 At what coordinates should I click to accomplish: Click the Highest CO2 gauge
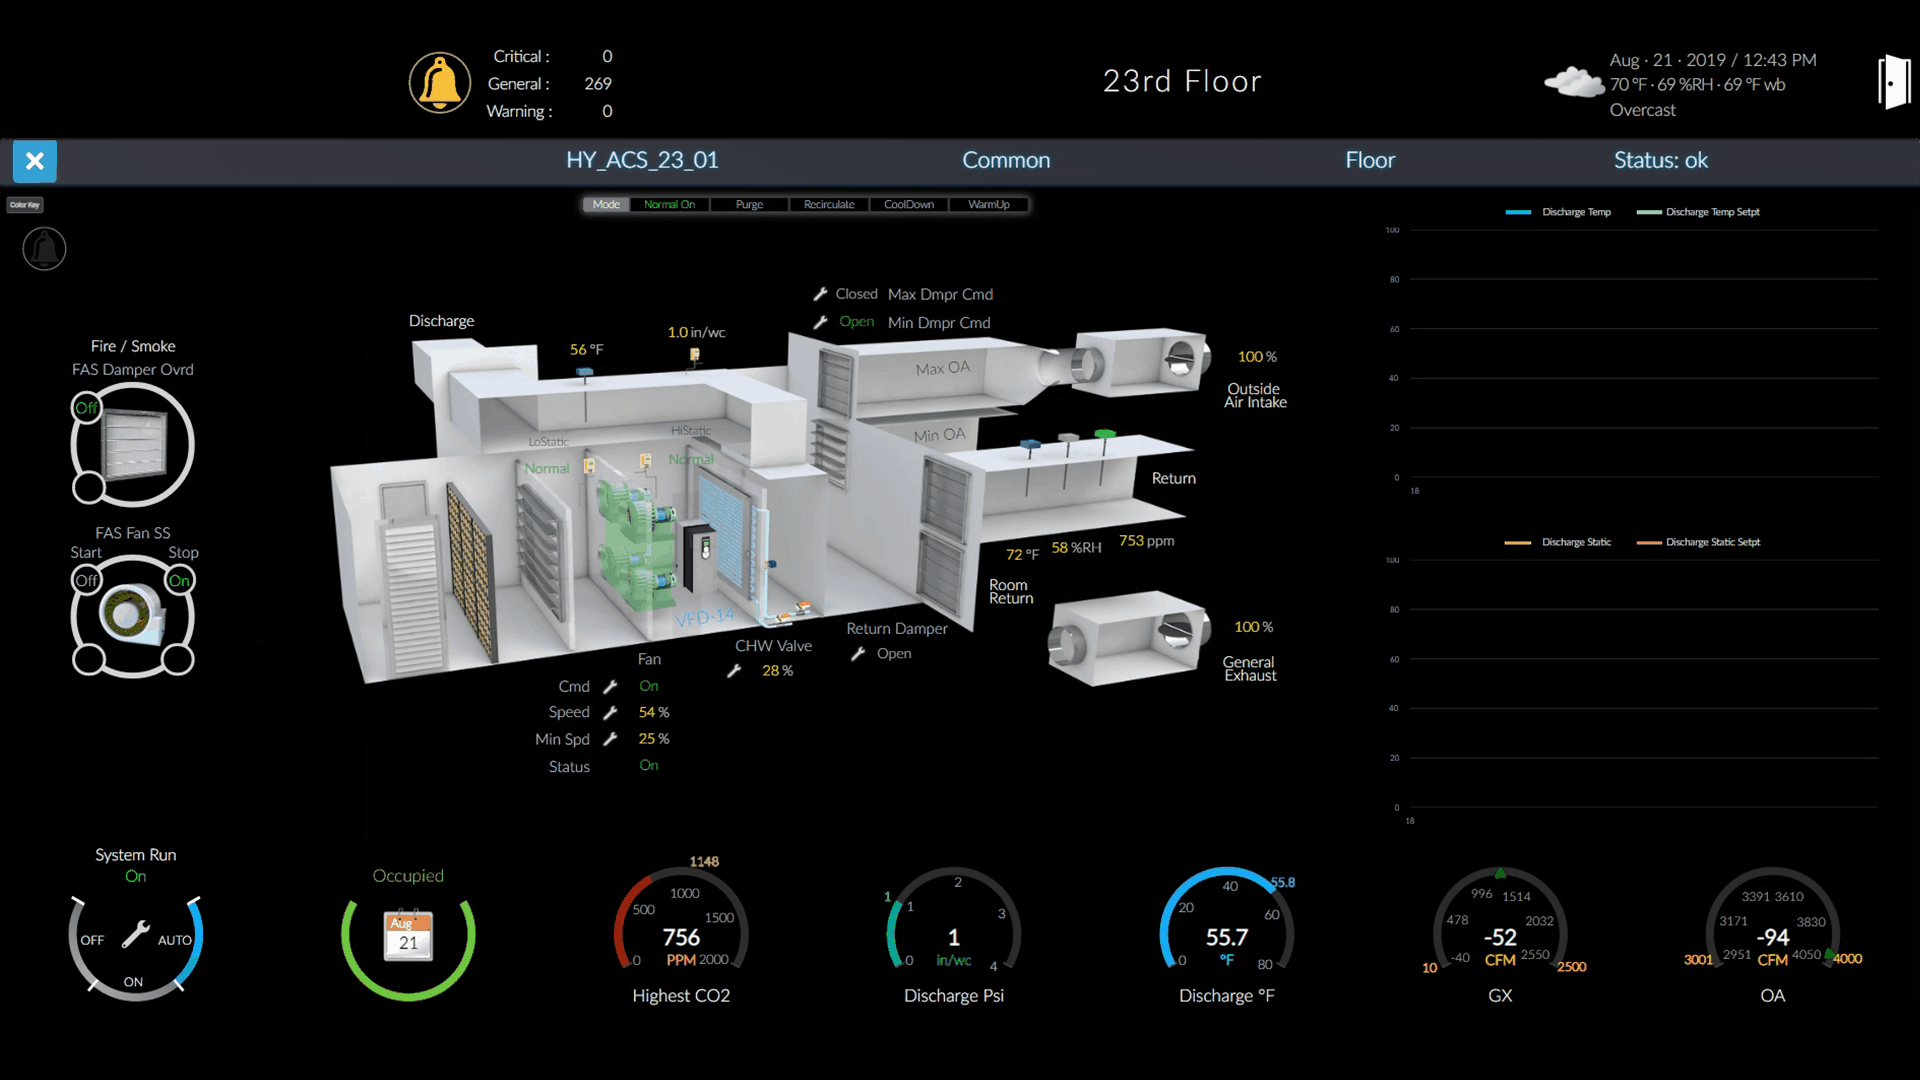(x=681, y=935)
